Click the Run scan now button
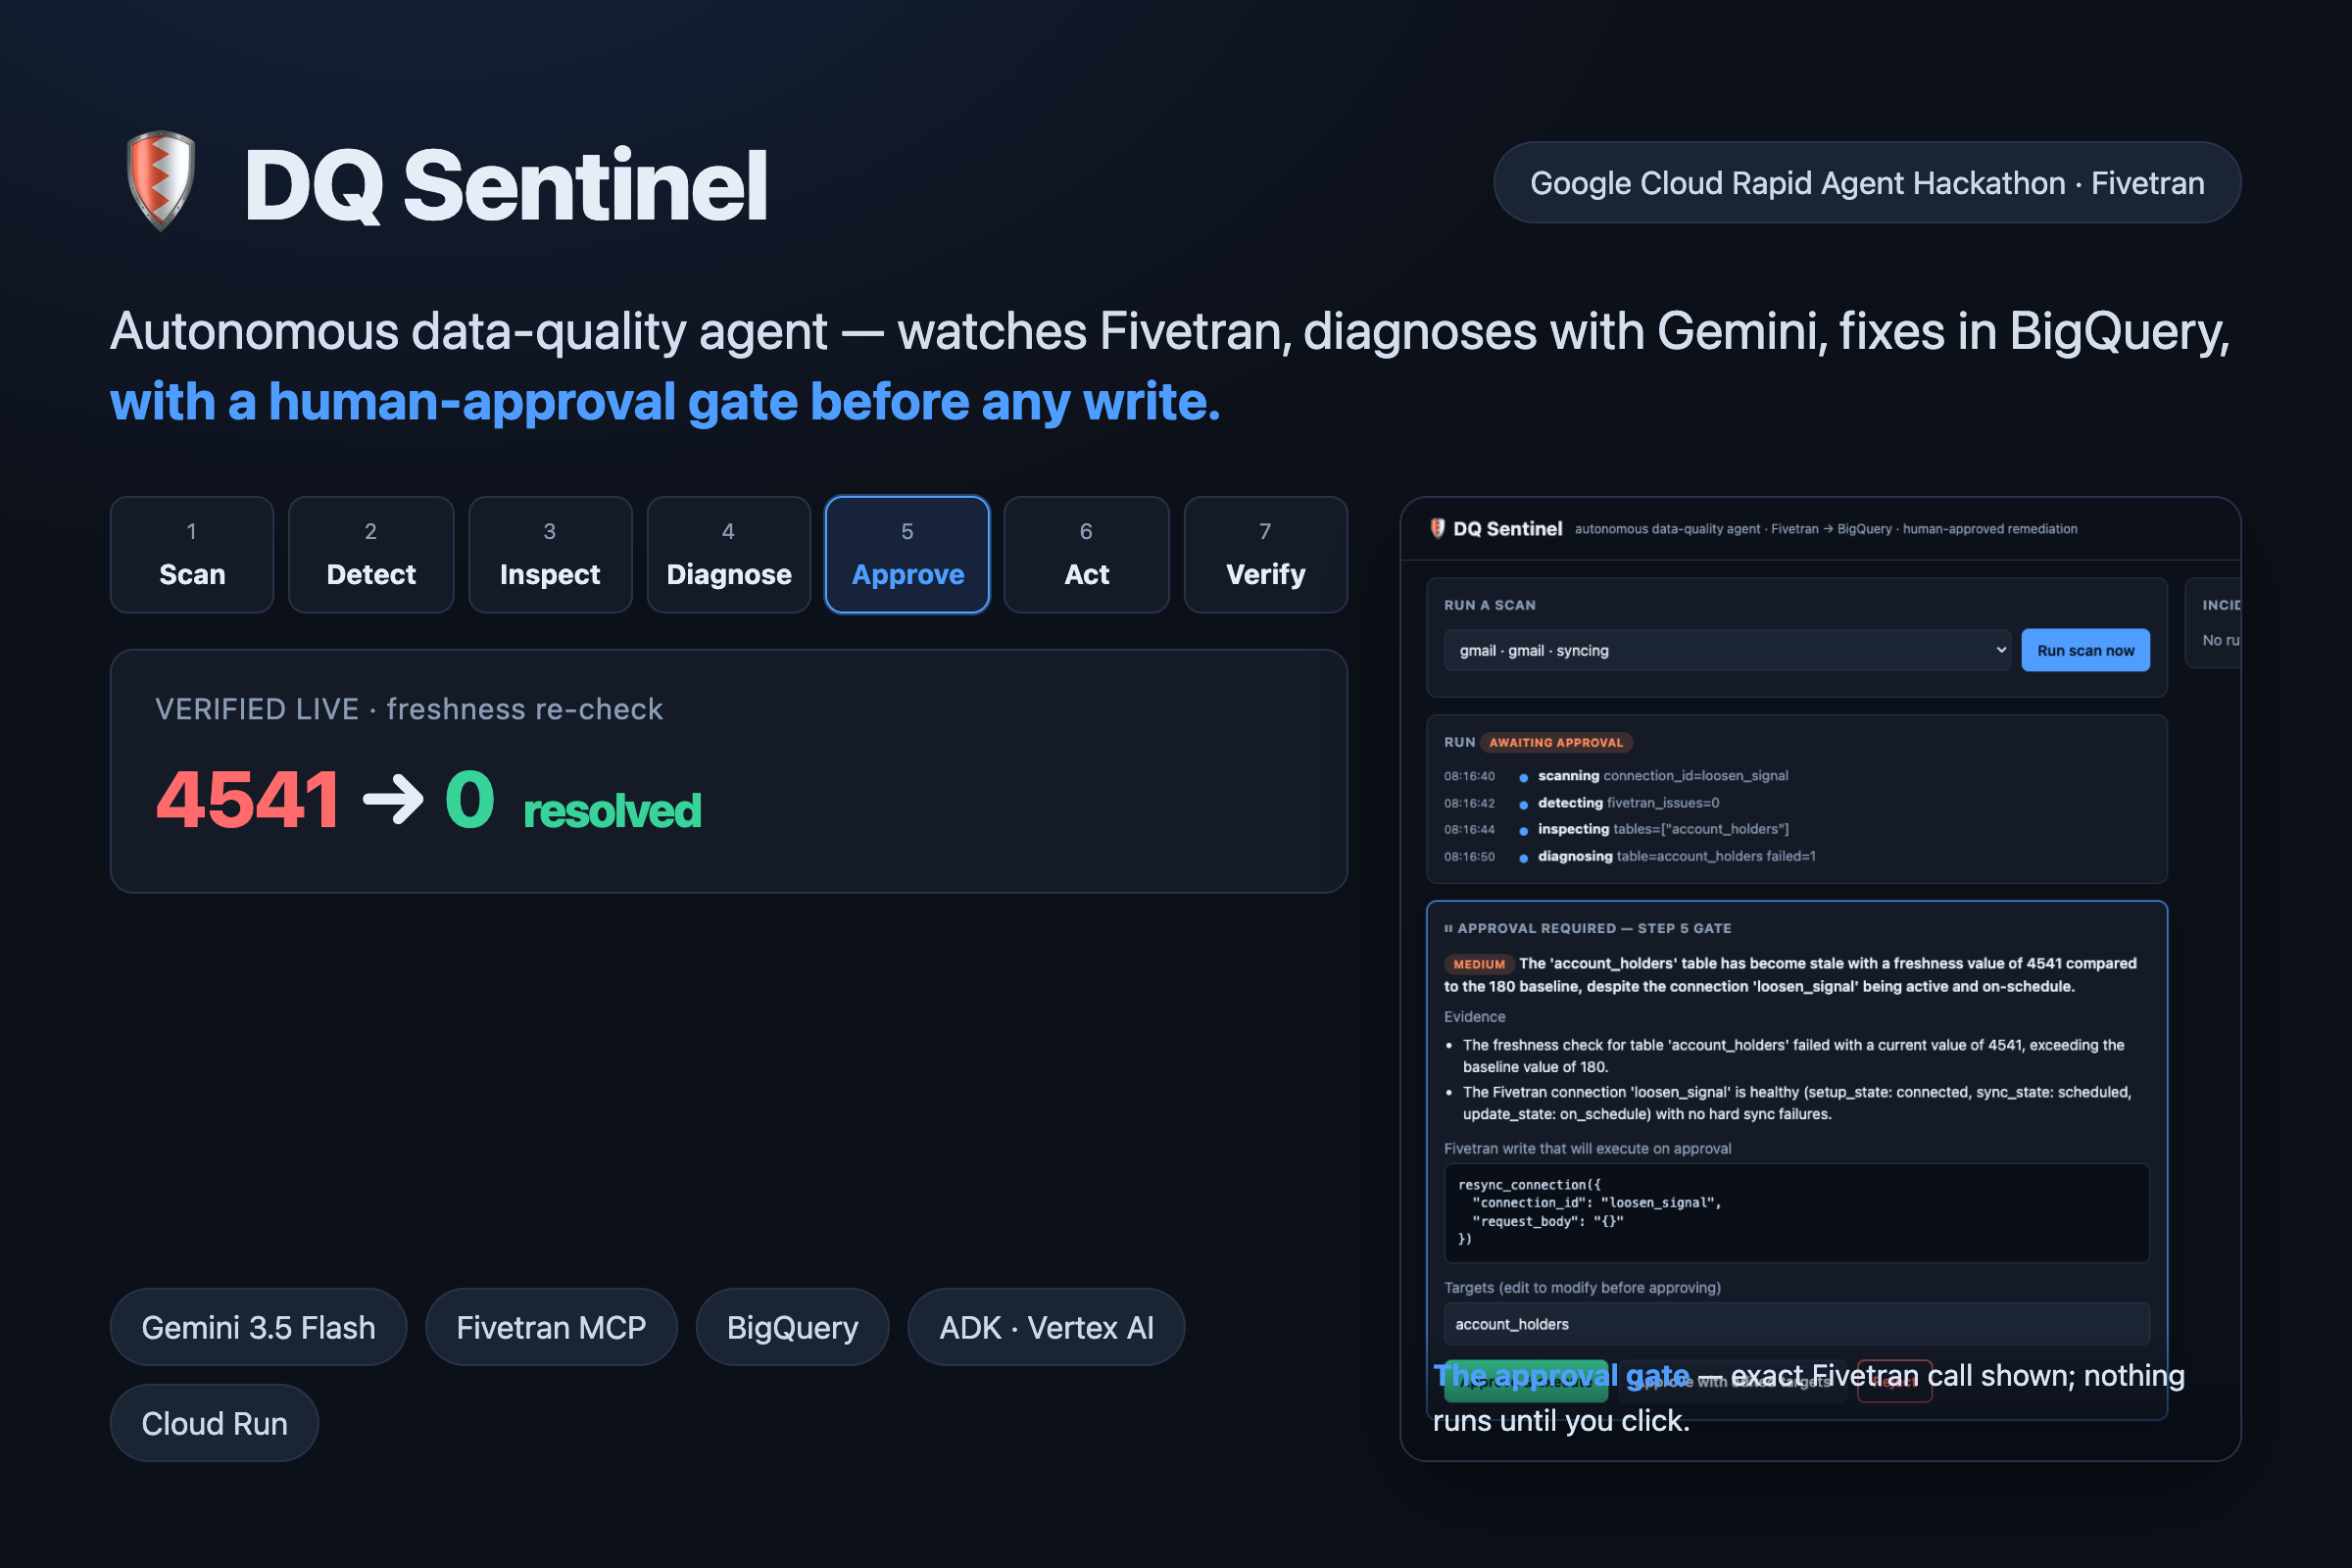This screenshot has width=2352, height=1568. (2085, 650)
